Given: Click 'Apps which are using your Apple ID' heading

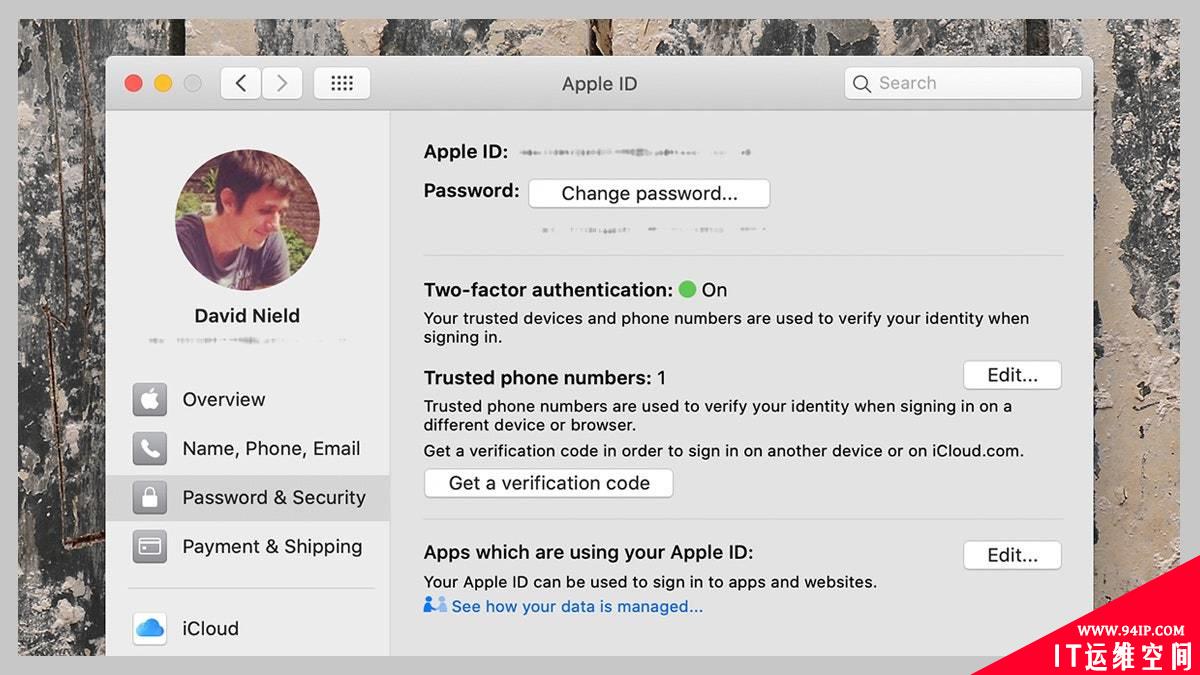Looking at the screenshot, I should click(x=588, y=552).
